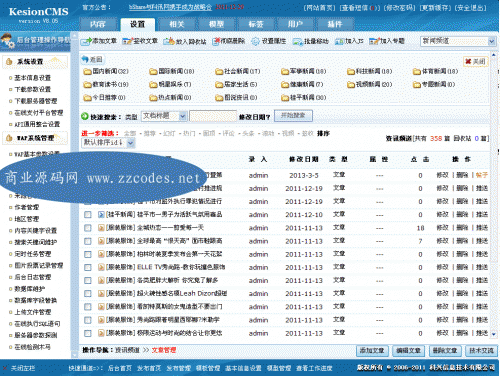The height and width of the screenshot is (376, 500).
Task: Check the box for the 全球最高 article
Action: pos(88,241)
